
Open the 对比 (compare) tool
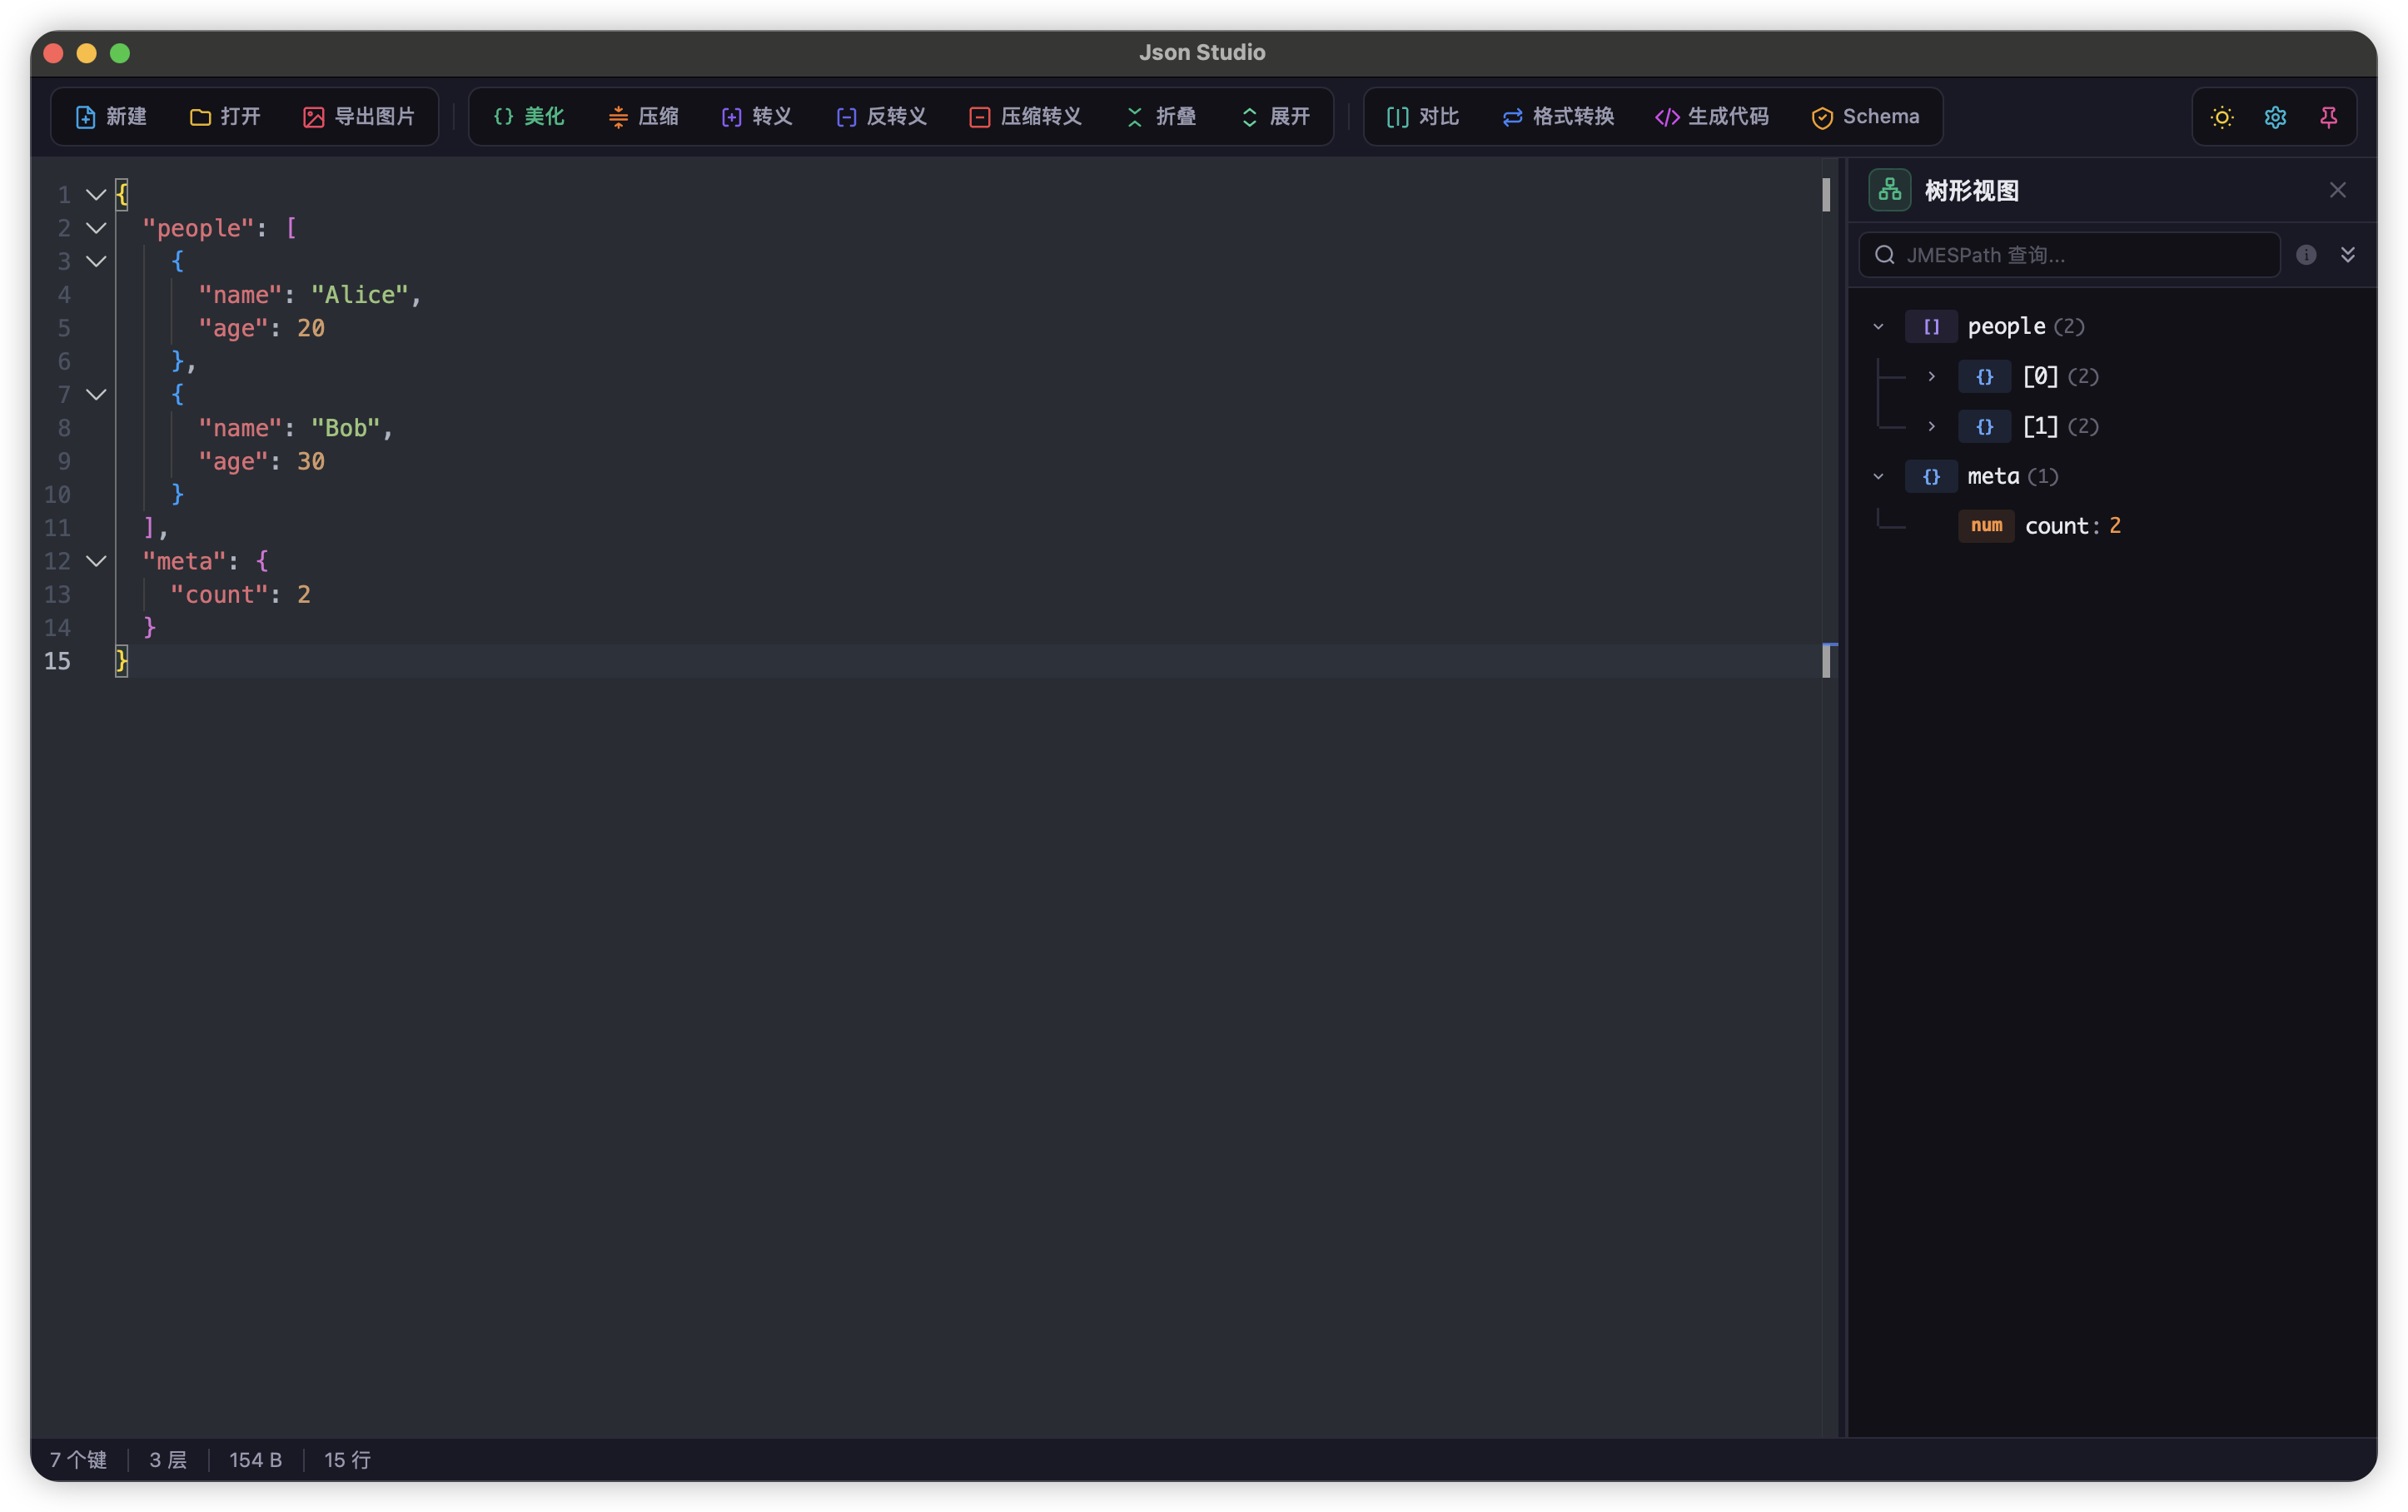(1421, 116)
